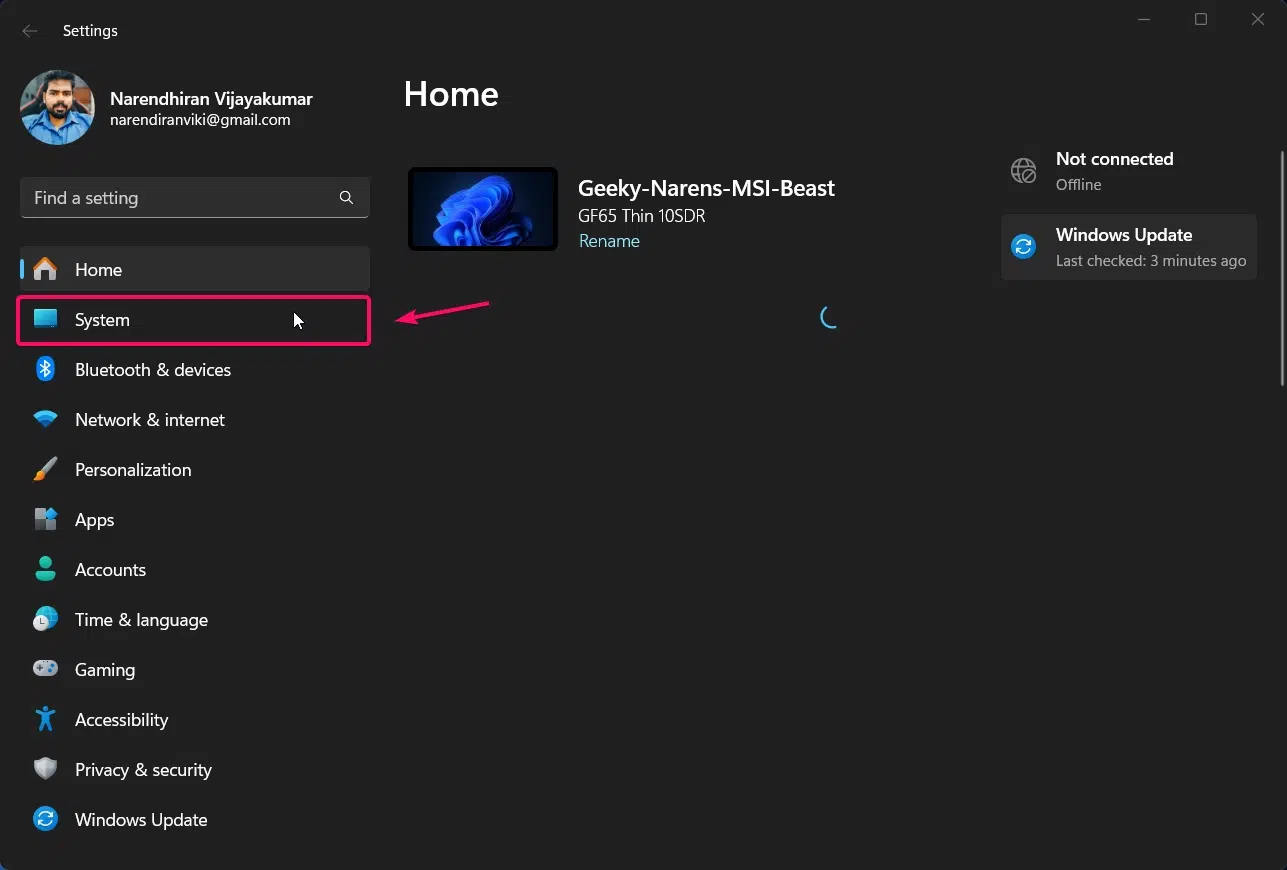Open the Not connected Offline status text
Image resolution: width=1287 pixels, height=870 pixels.
tap(1114, 171)
